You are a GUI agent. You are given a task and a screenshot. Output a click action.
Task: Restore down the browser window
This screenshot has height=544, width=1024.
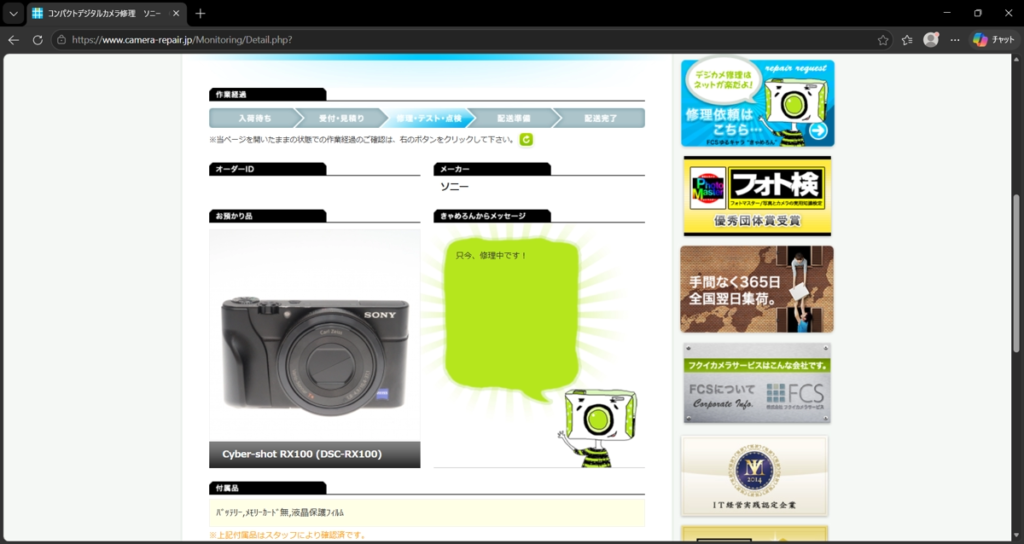978,13
